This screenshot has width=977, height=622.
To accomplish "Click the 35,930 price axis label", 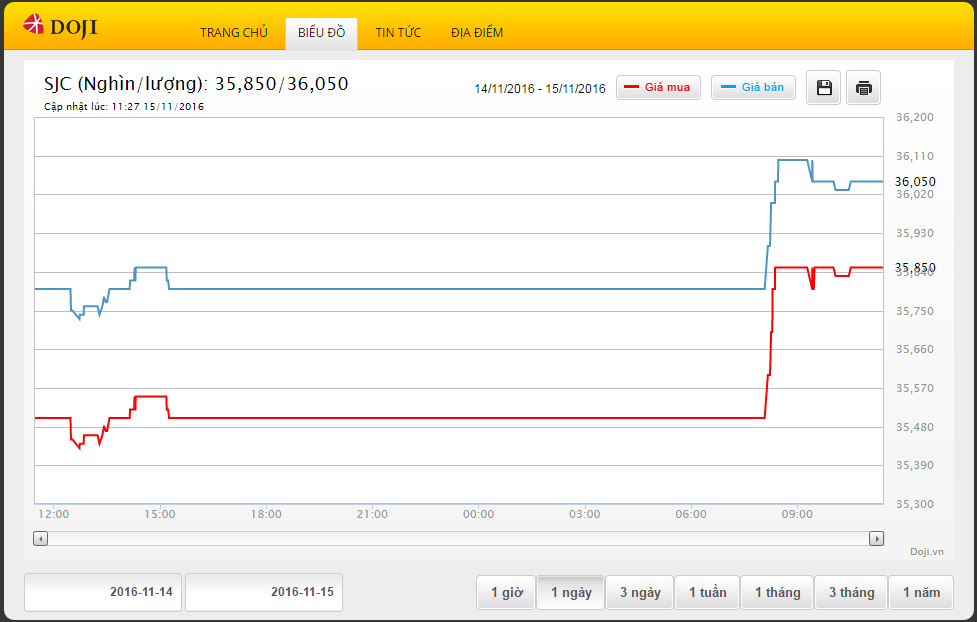I will 915,233.
